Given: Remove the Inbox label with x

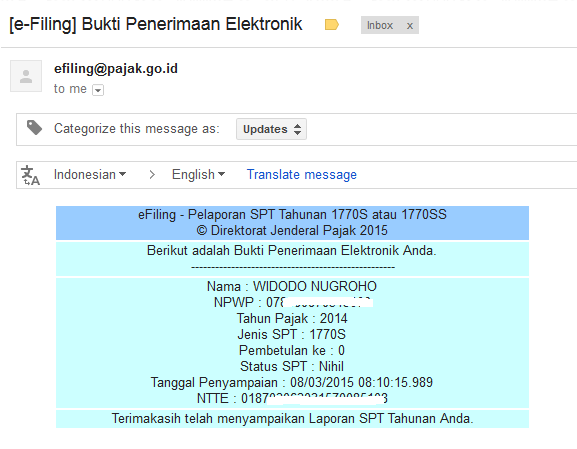Looking at the screenshot, I should pyautogui.click(x=410, y=26).
